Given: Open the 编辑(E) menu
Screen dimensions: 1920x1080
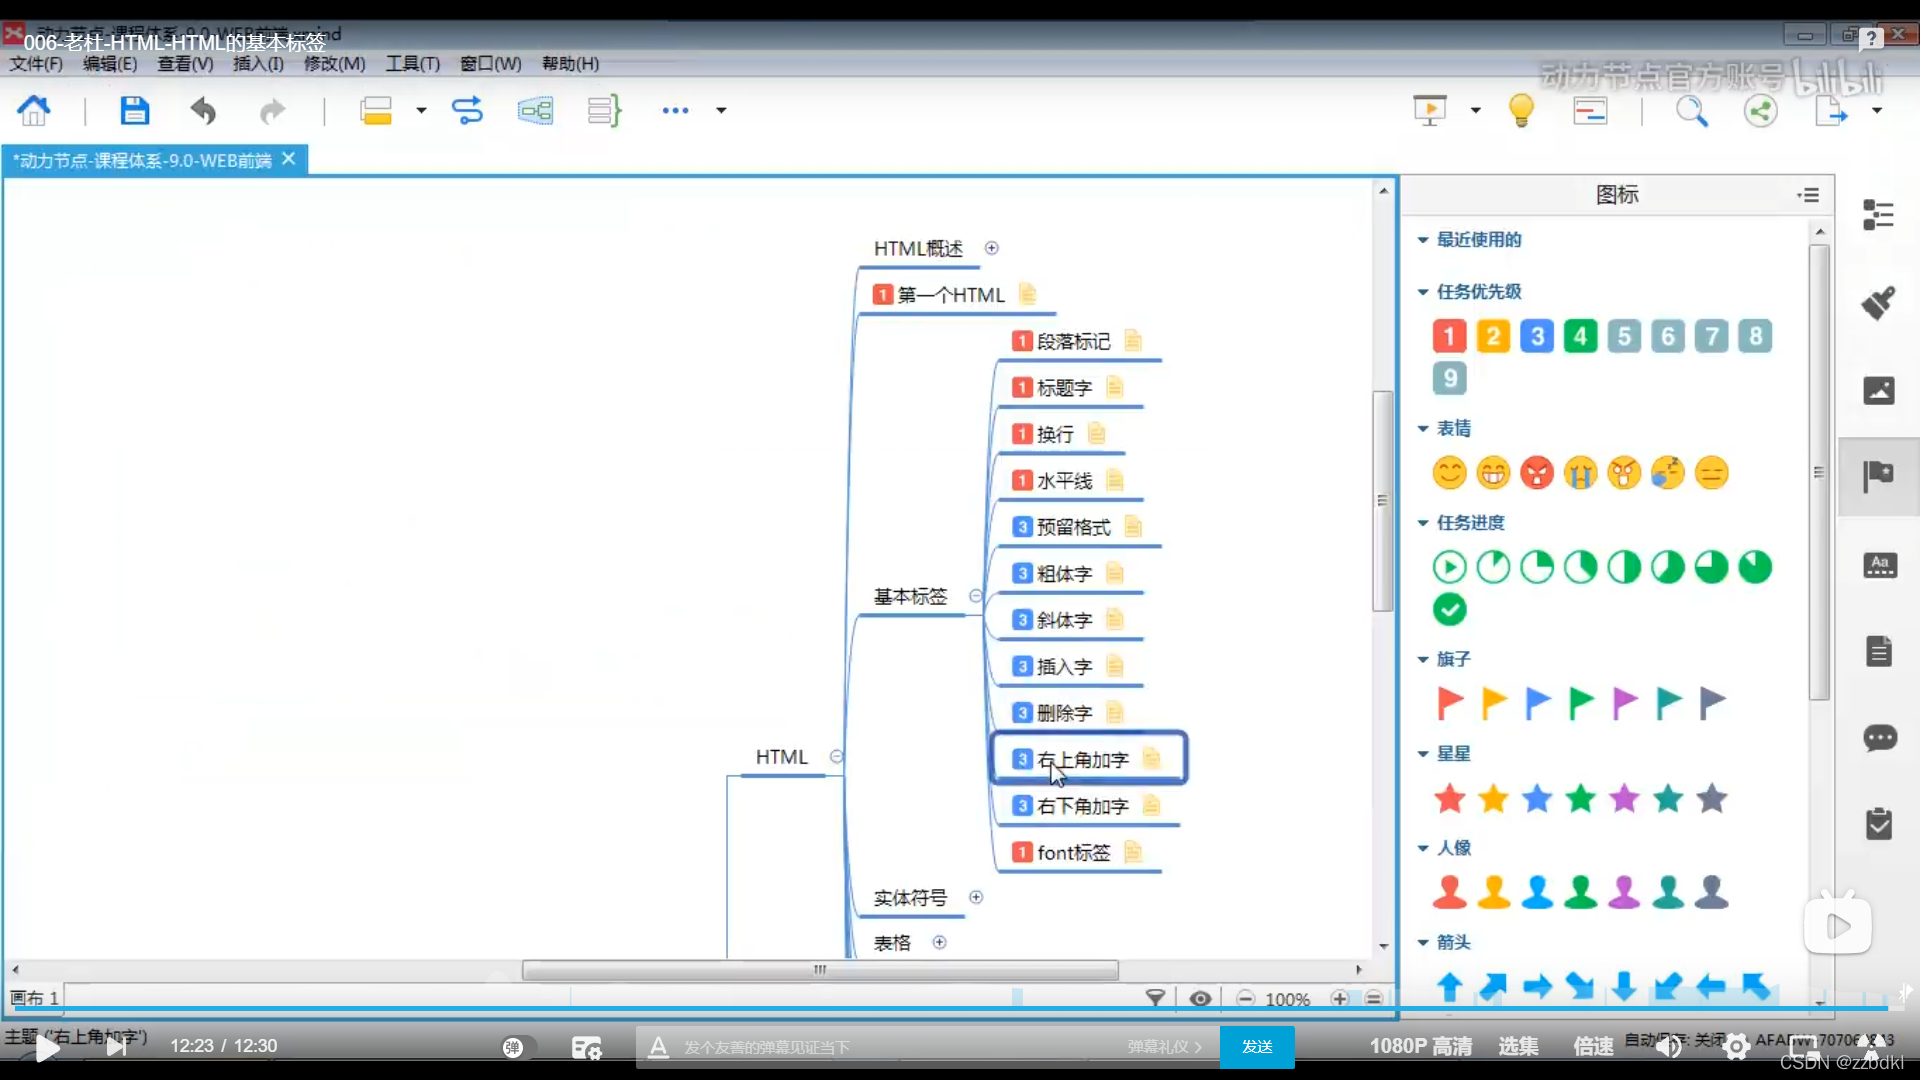Looking at the screenshot, I should [110, 64].
